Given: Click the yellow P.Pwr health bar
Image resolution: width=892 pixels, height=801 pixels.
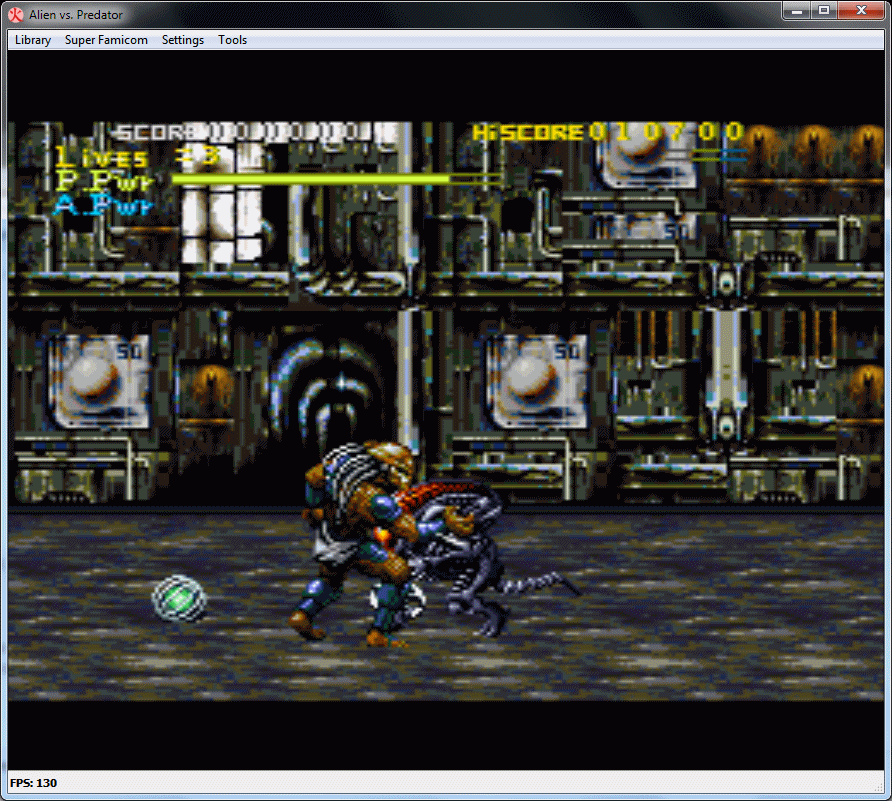Looking at the screenshot, I should point(310,179).
